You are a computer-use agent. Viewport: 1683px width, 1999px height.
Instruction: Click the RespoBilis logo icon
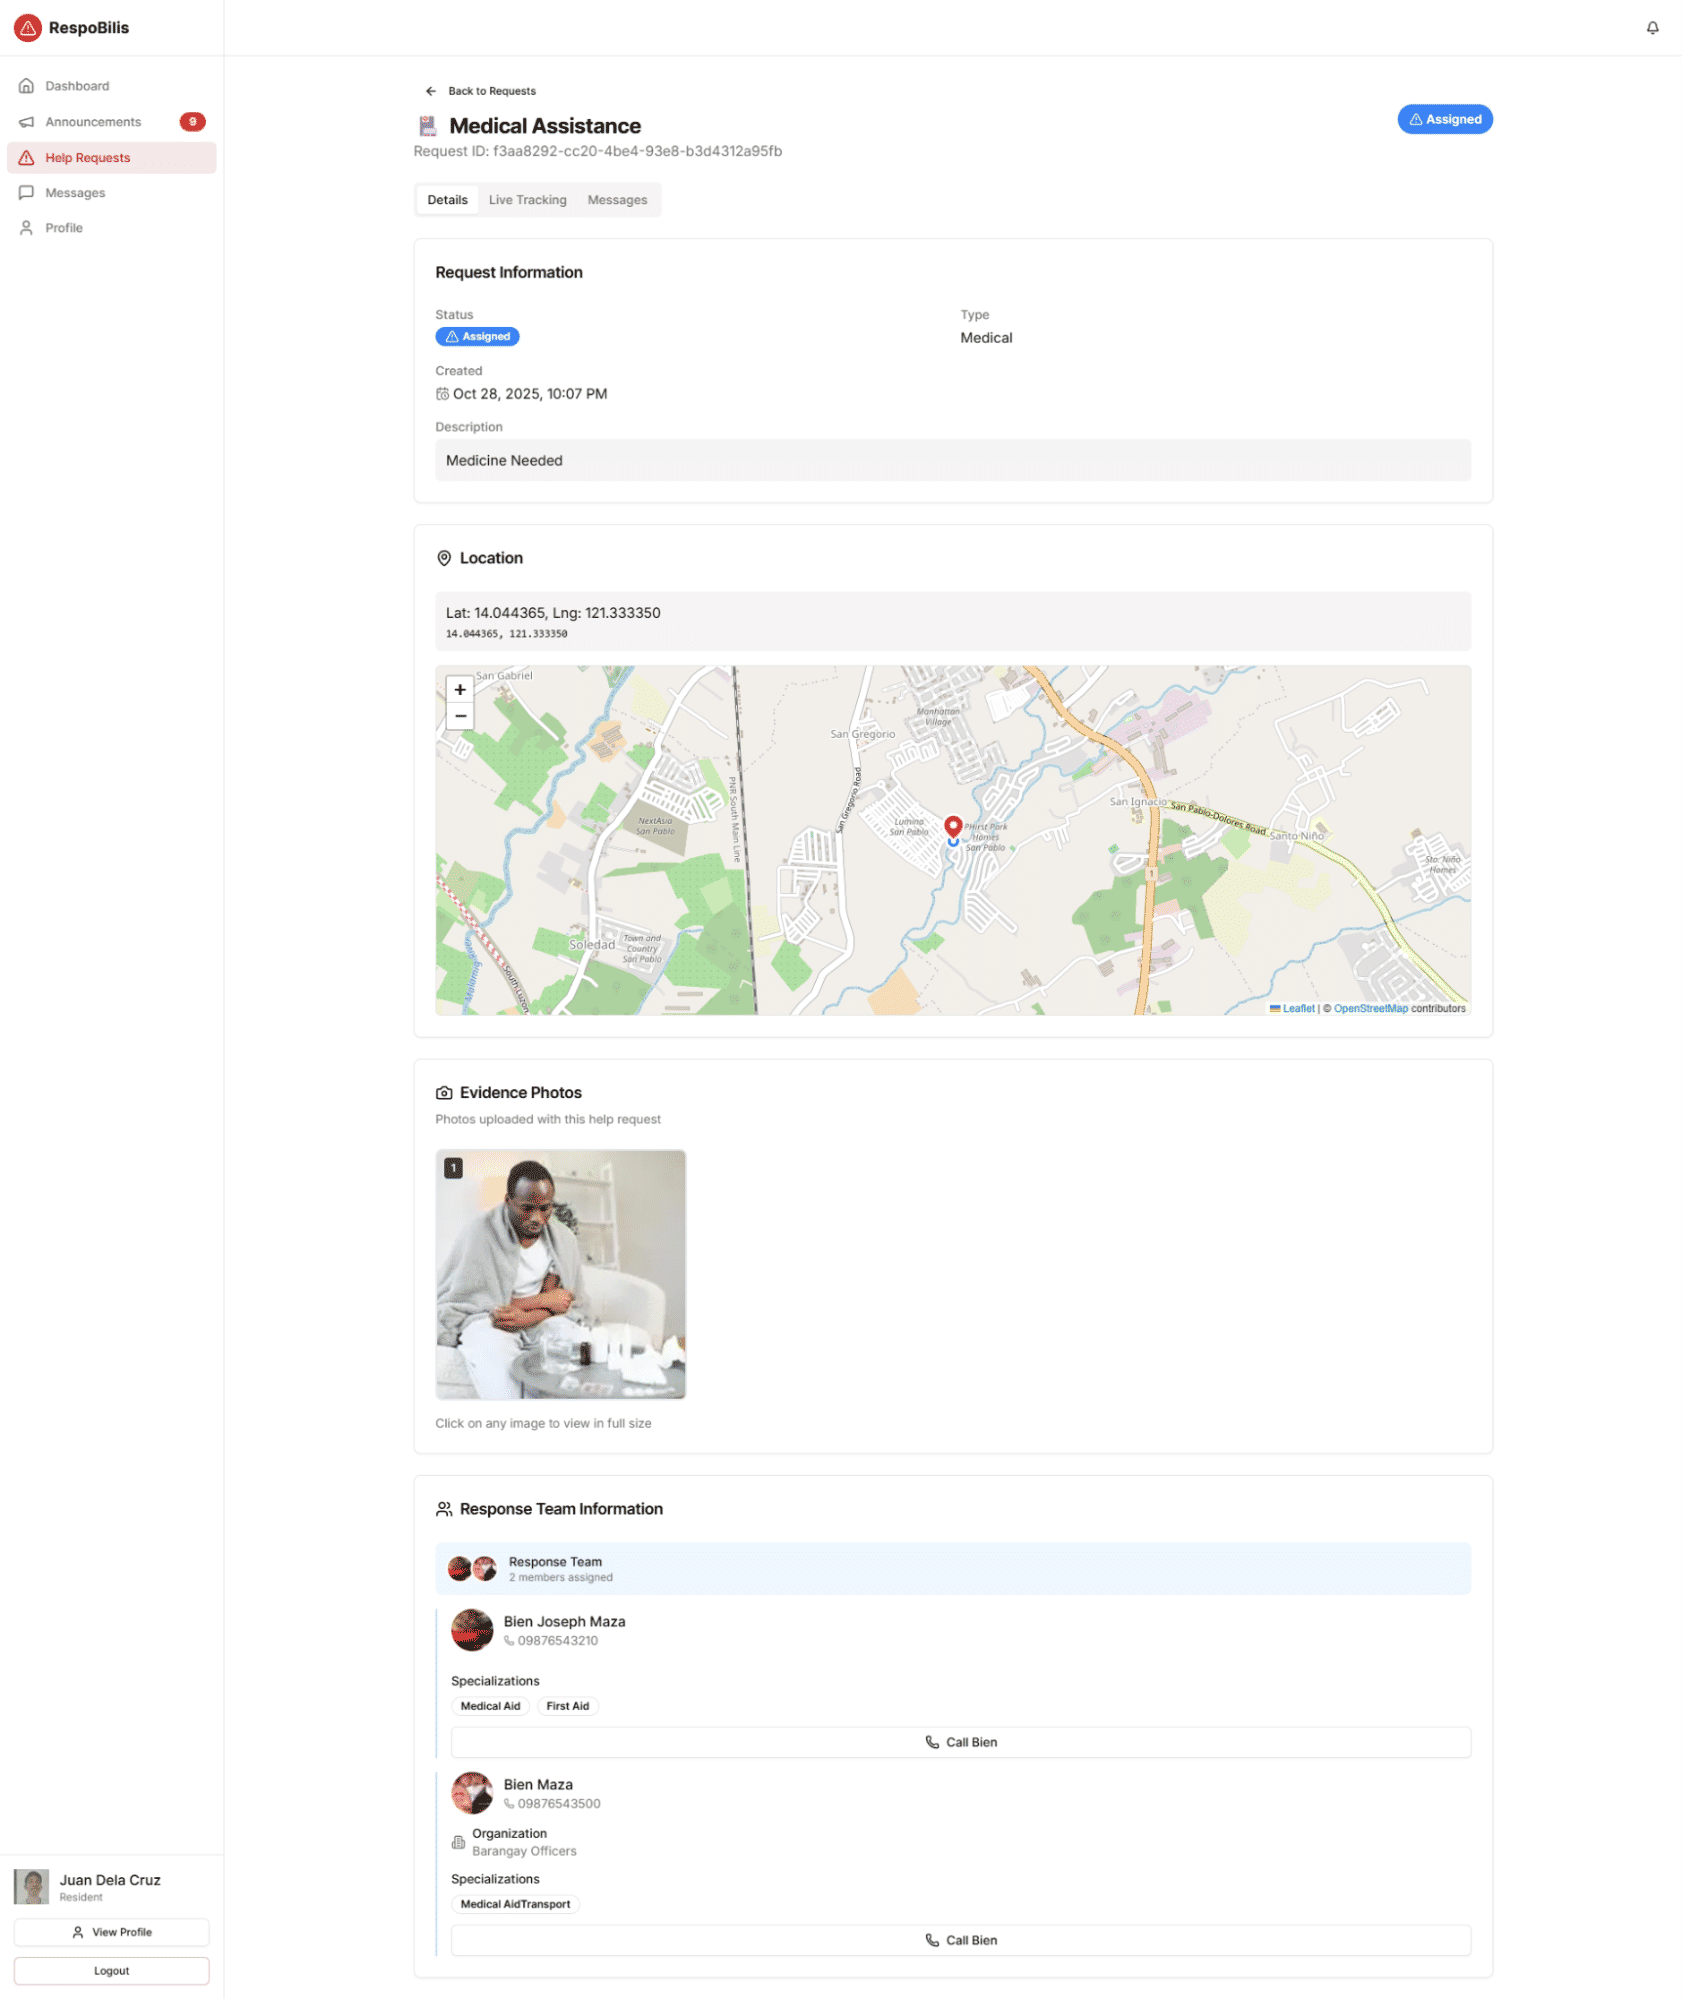coord(28,28)
